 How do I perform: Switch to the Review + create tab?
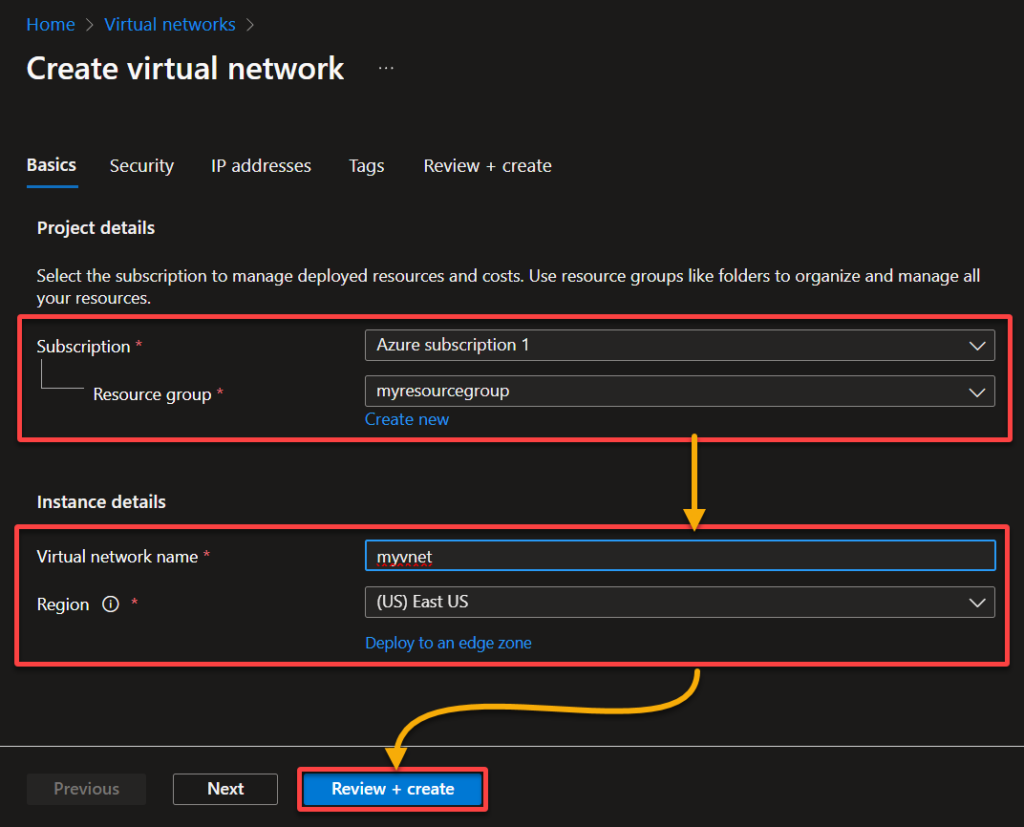pos(487,166)
